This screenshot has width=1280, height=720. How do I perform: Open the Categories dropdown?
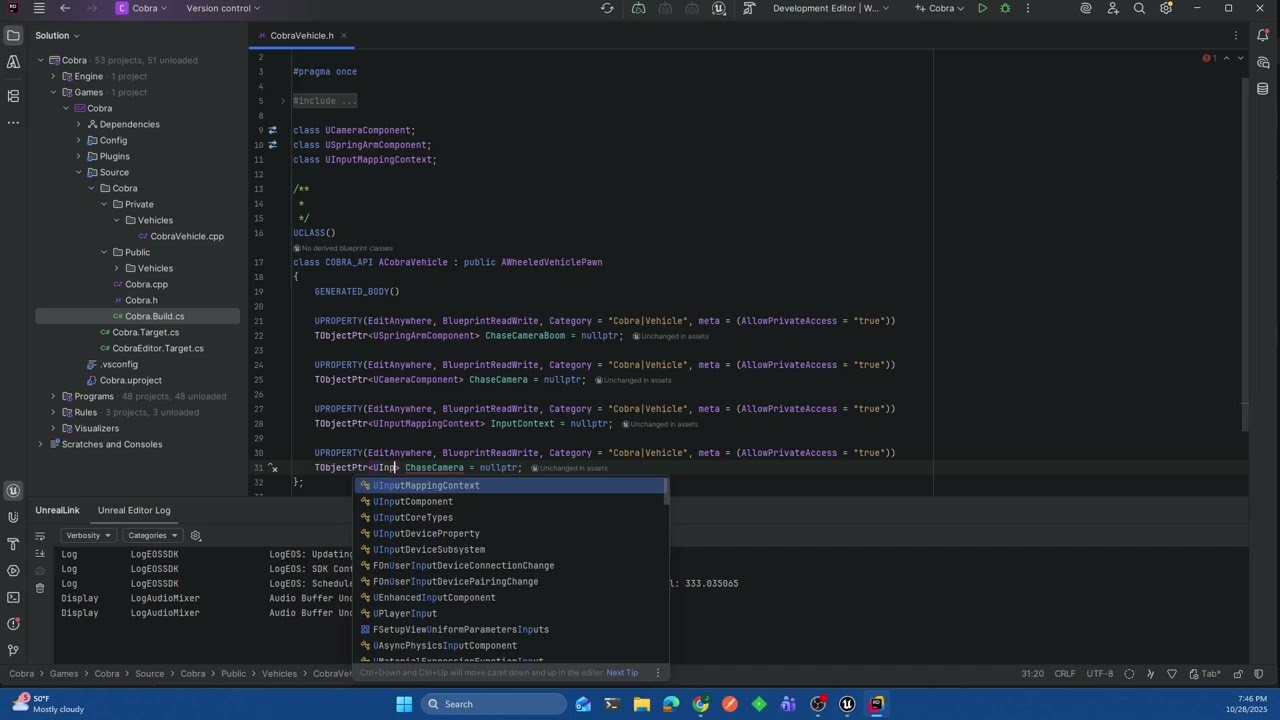point(153,535)
